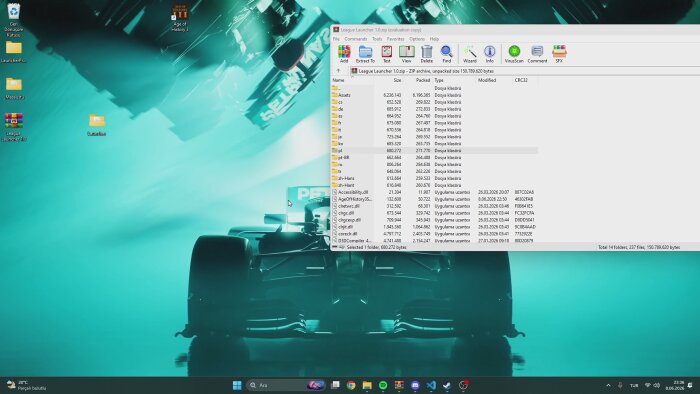Screen dimensions: 700x394
Task: Open Spotify from the taskbar
Action: pyautogui.click(x=383, y=385)
